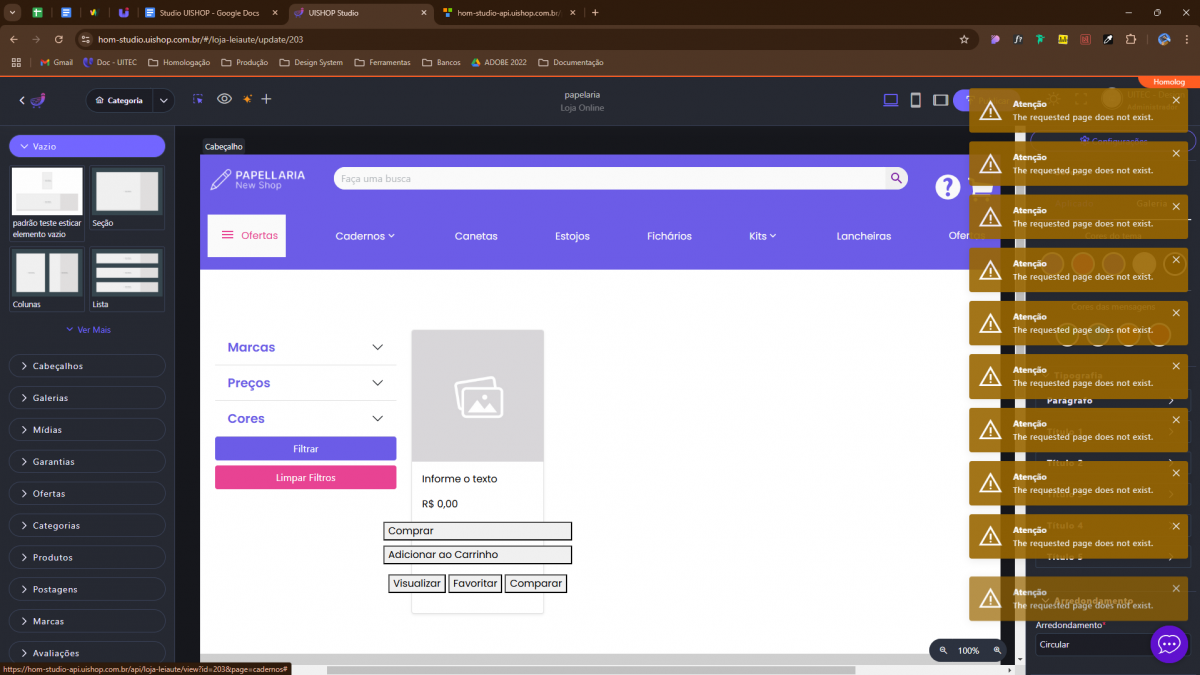This screenshot has width=1200, height=675.
Task: Click the pink Limpar Filtros button
Action: 305,478
